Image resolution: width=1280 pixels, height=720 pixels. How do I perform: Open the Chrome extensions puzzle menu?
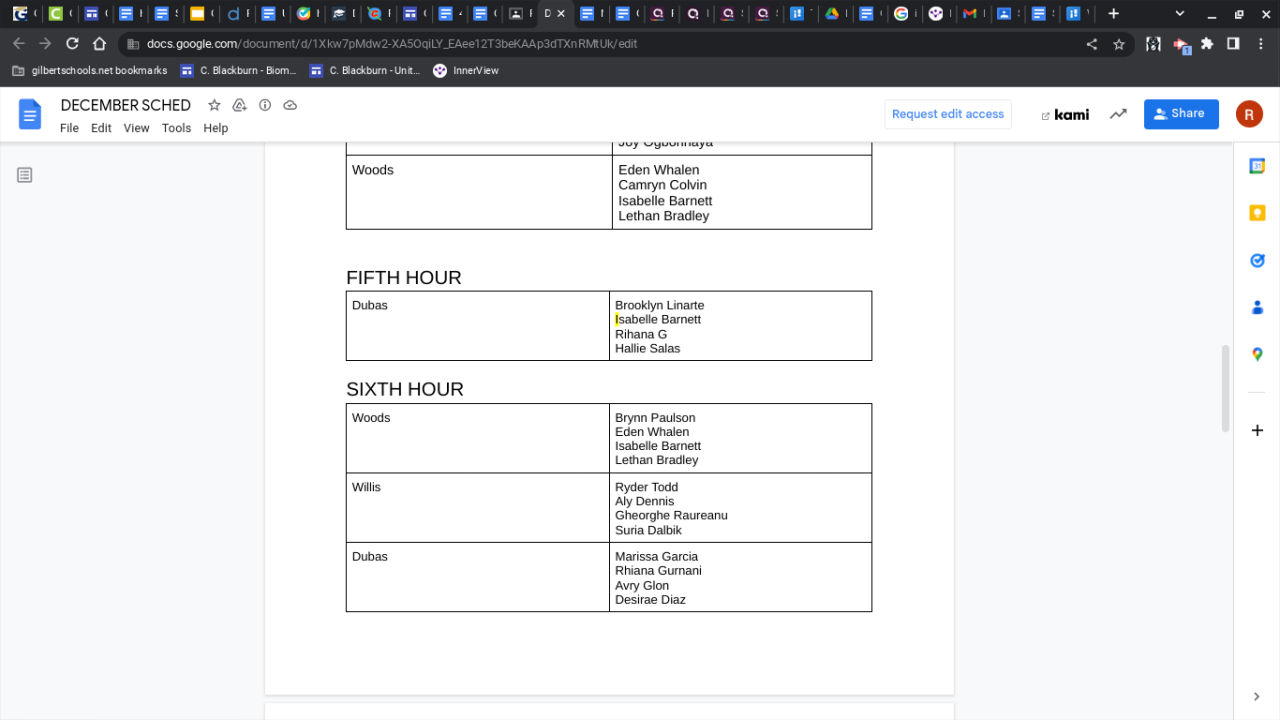point(1207,44)
